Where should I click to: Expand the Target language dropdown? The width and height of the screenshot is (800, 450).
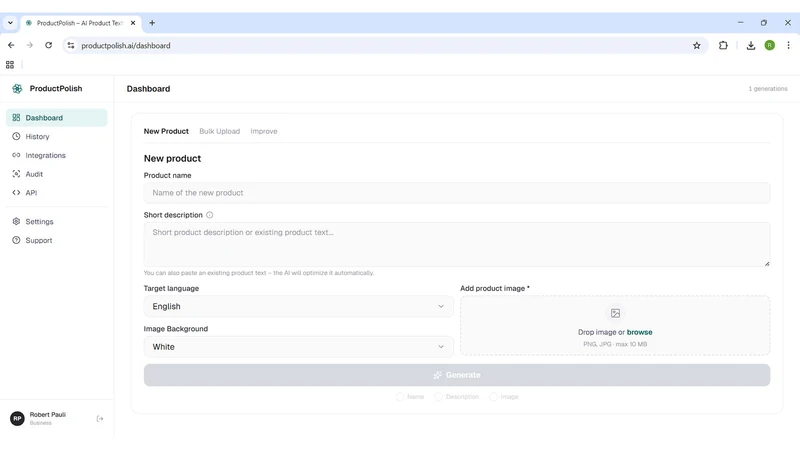coord(298,306)
